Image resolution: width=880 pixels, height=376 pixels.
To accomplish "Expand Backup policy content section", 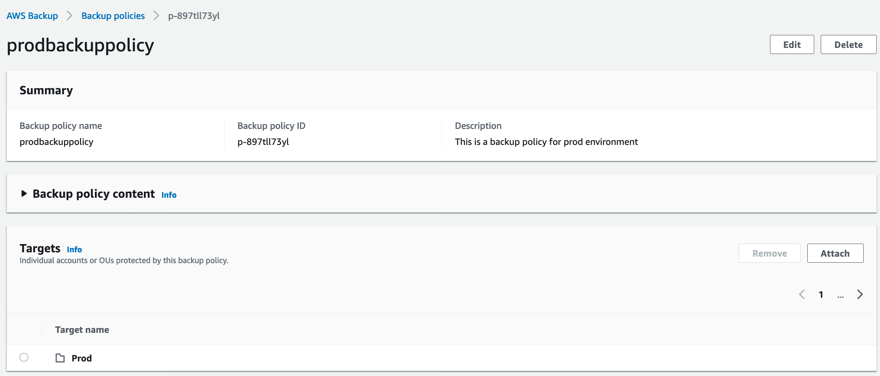I will [24, 194].
